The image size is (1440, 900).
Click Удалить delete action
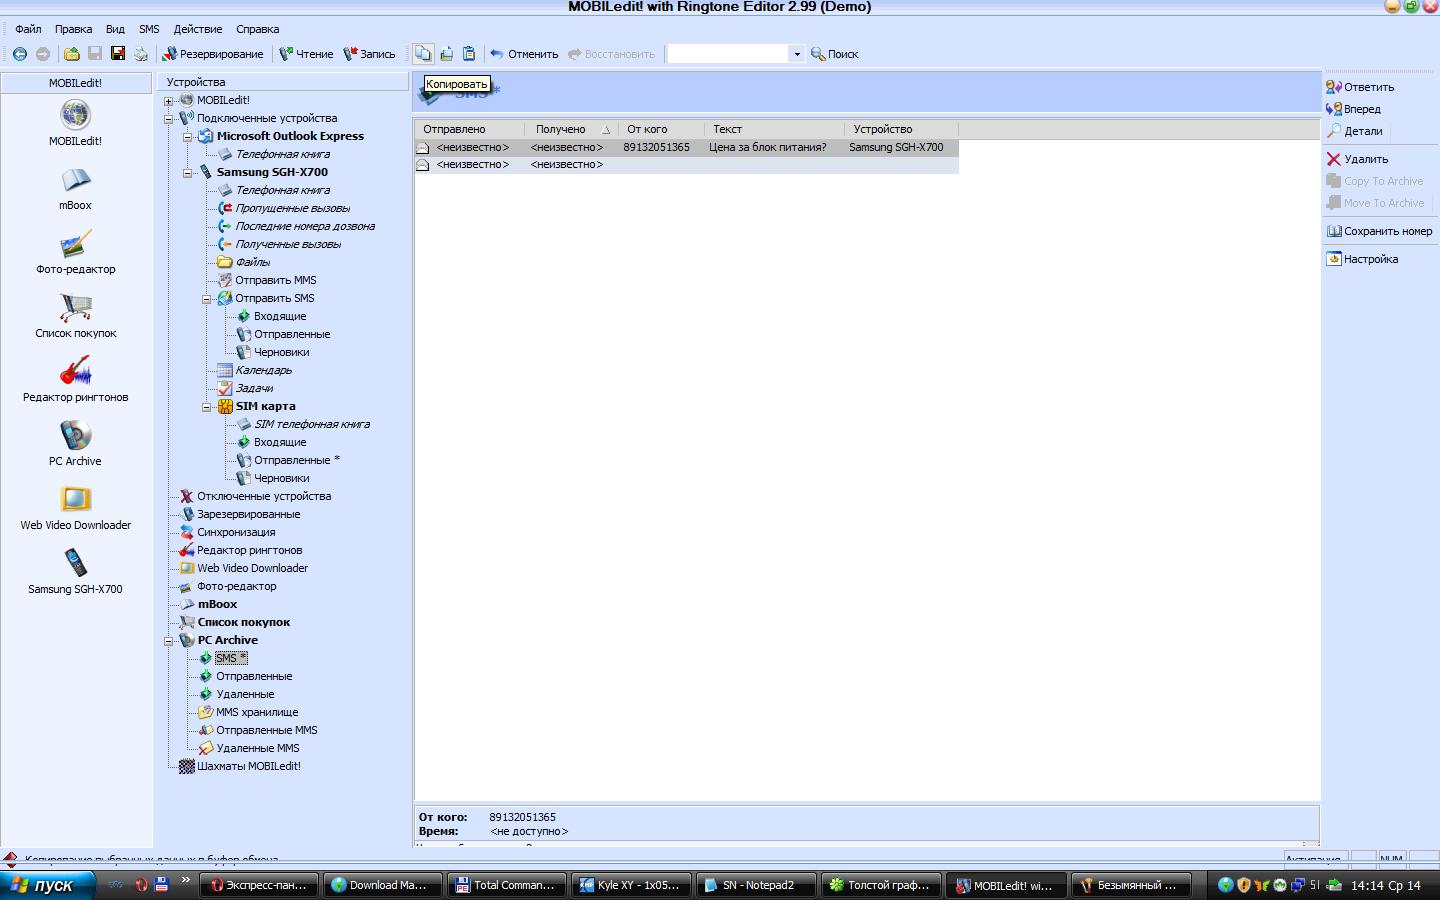[1357, 159]
